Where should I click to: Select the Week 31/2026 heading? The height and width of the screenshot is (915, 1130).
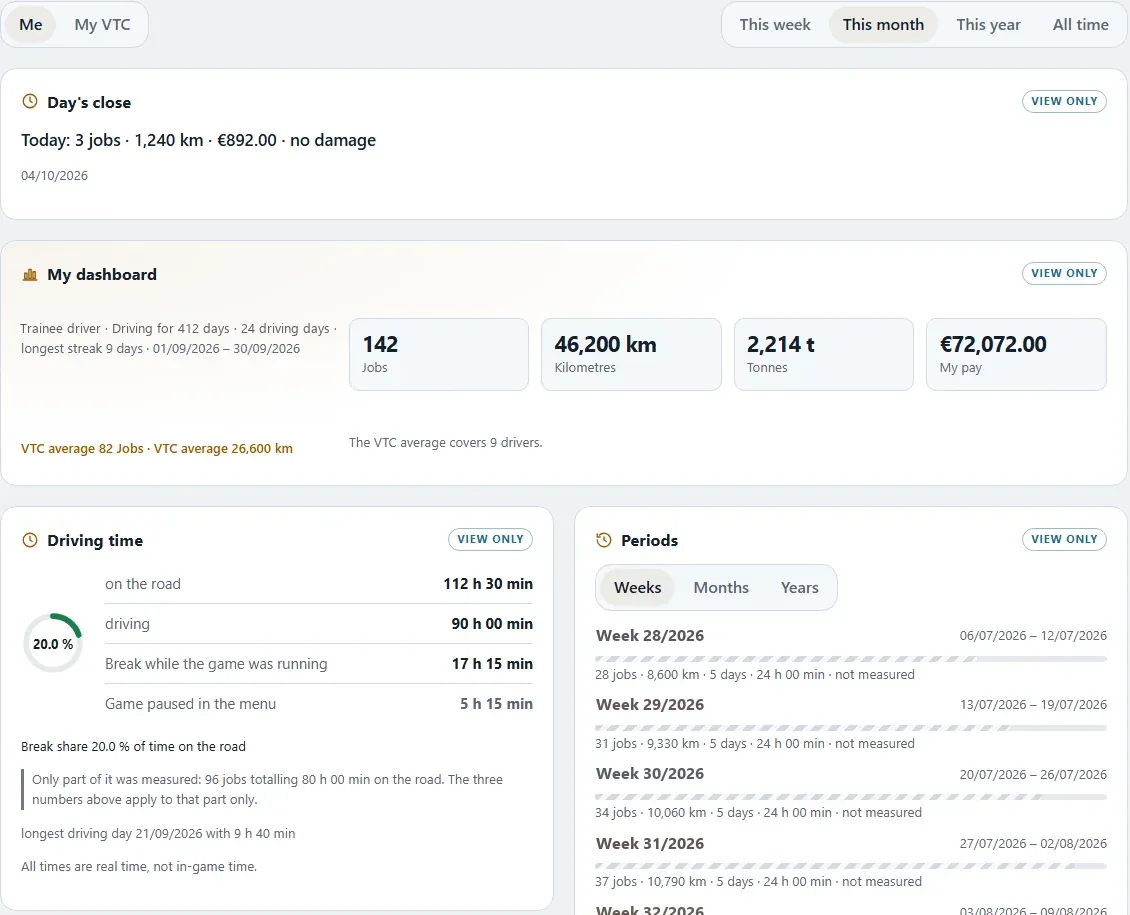point(650,844)
